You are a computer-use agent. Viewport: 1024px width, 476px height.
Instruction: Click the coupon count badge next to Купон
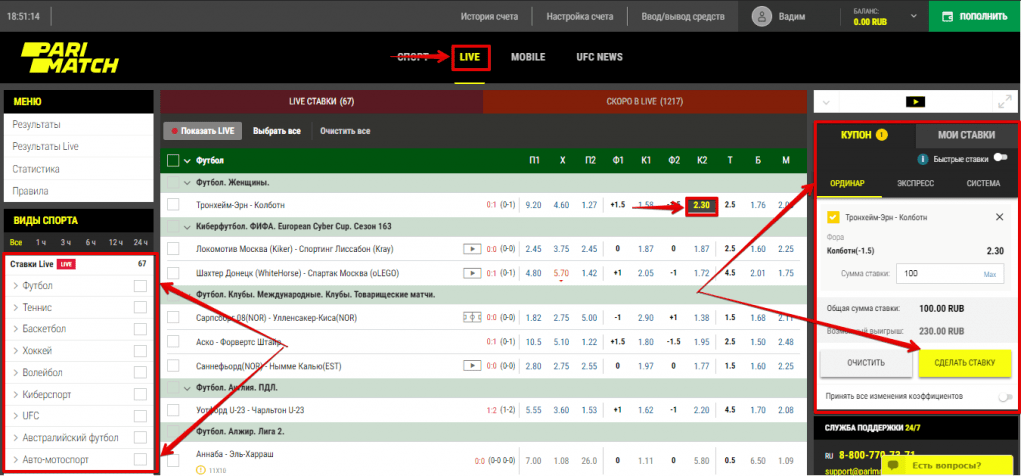[x=882, y=135]
